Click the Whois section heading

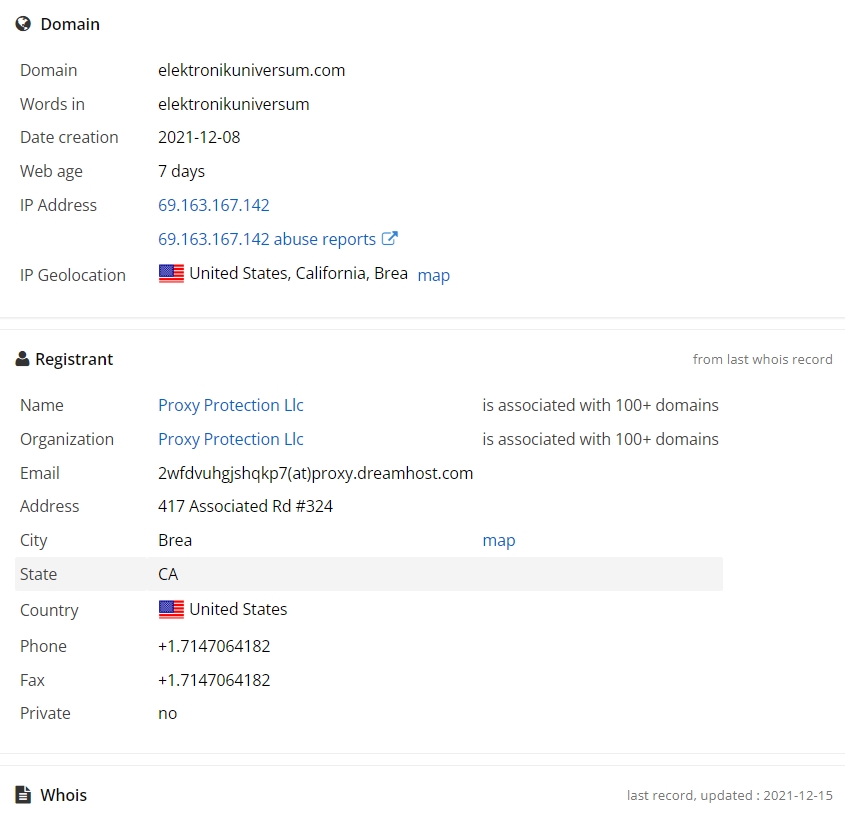[x=64, y=795]
